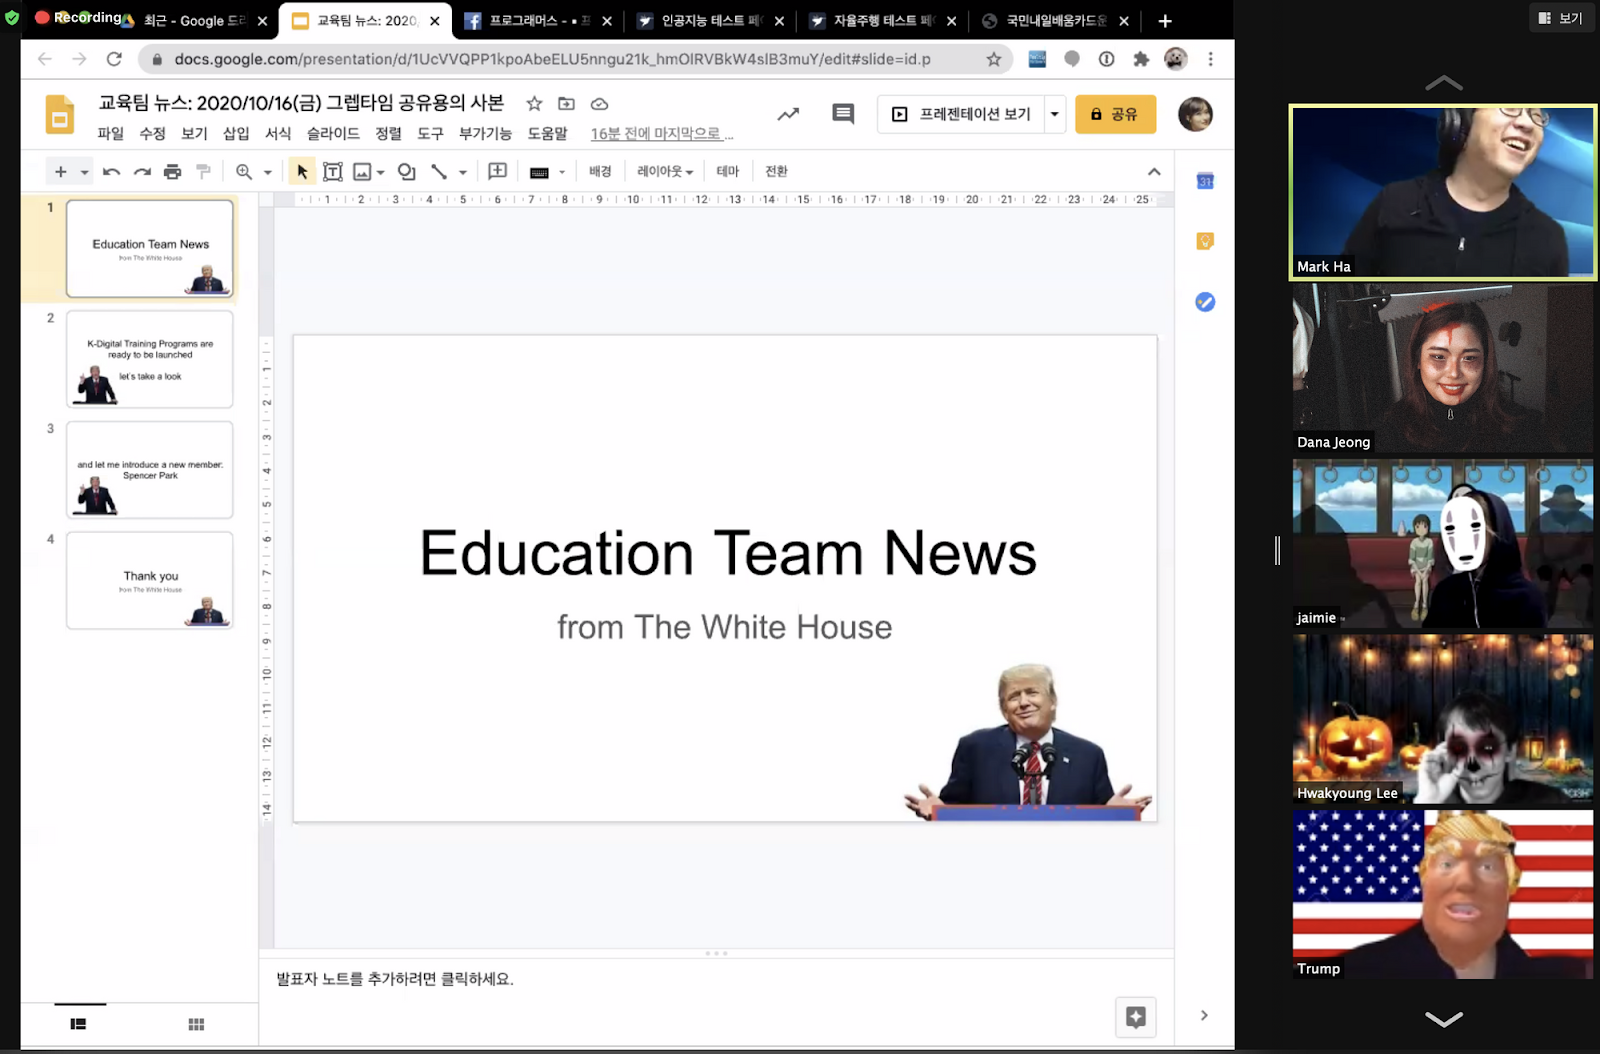Image resolution: width=1600 pixels, height=1054 pixels.
Task: Click 전환 transition button
Action: click(776, 171)
